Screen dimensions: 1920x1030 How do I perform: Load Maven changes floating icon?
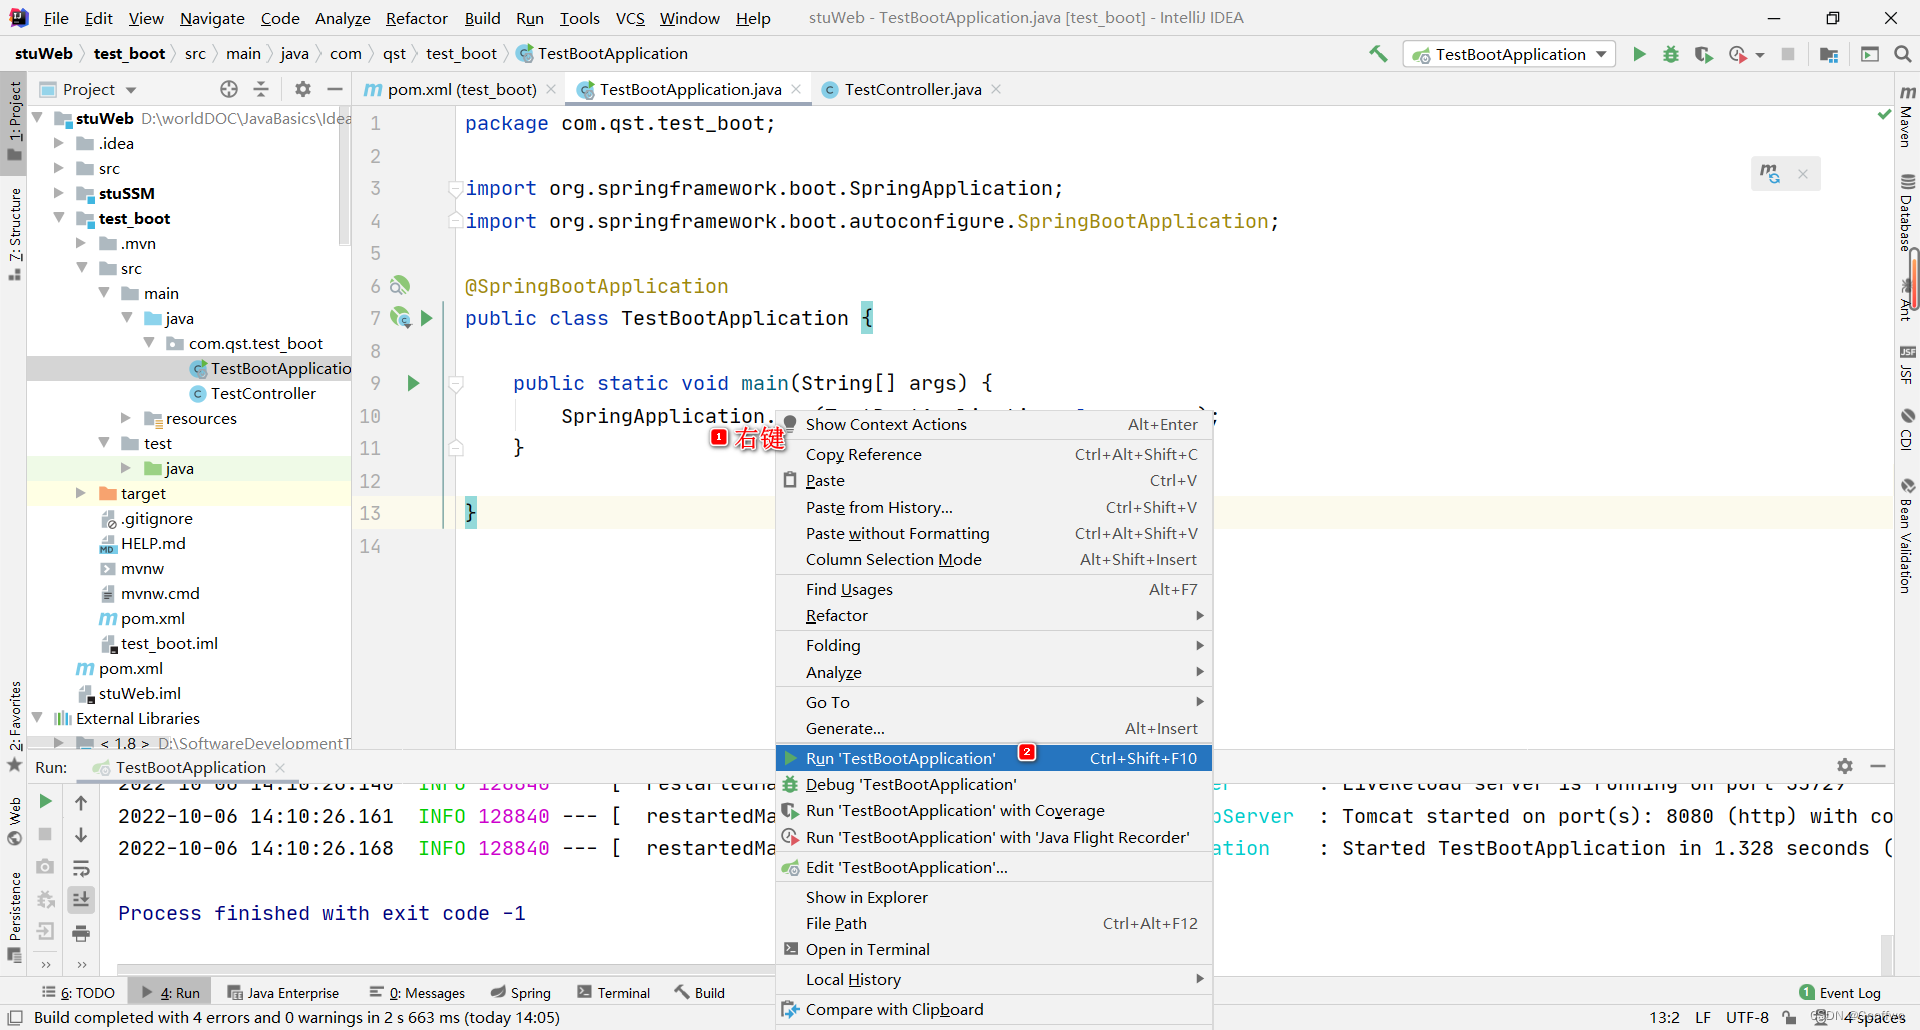1770,174
